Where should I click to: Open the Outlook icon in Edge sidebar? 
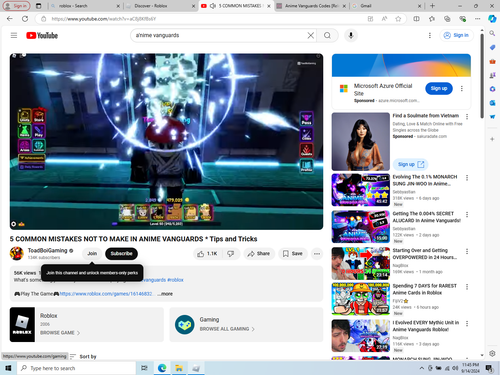click(492, 103)
